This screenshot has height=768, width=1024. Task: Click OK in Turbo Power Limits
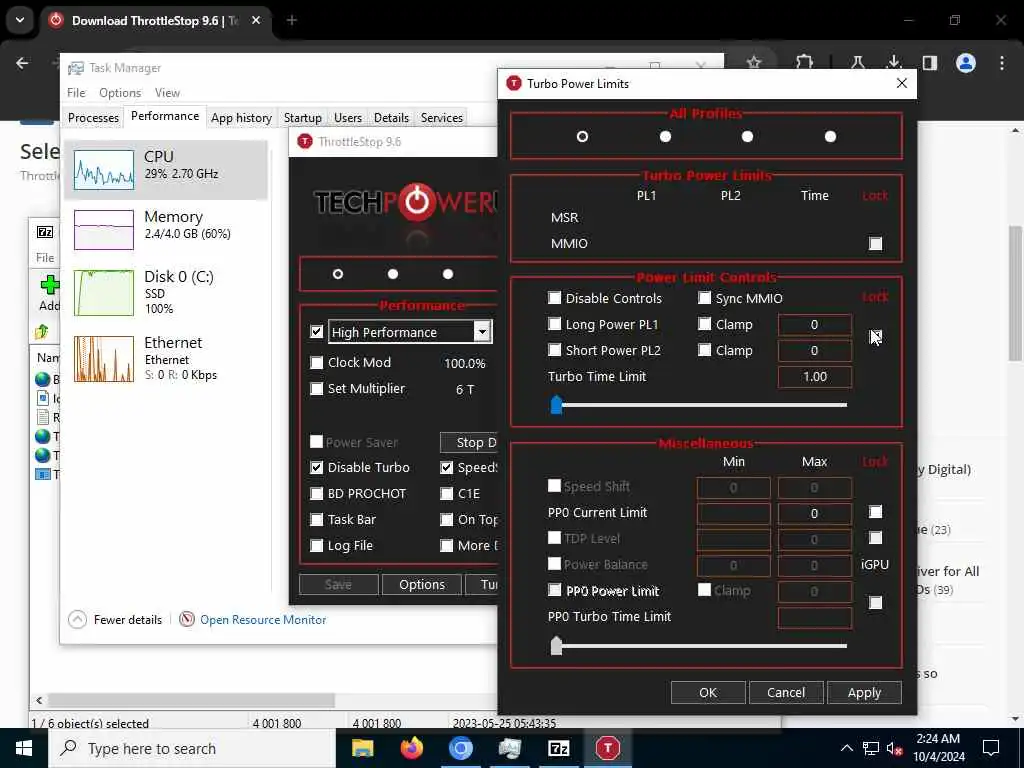tap(708, 692)
